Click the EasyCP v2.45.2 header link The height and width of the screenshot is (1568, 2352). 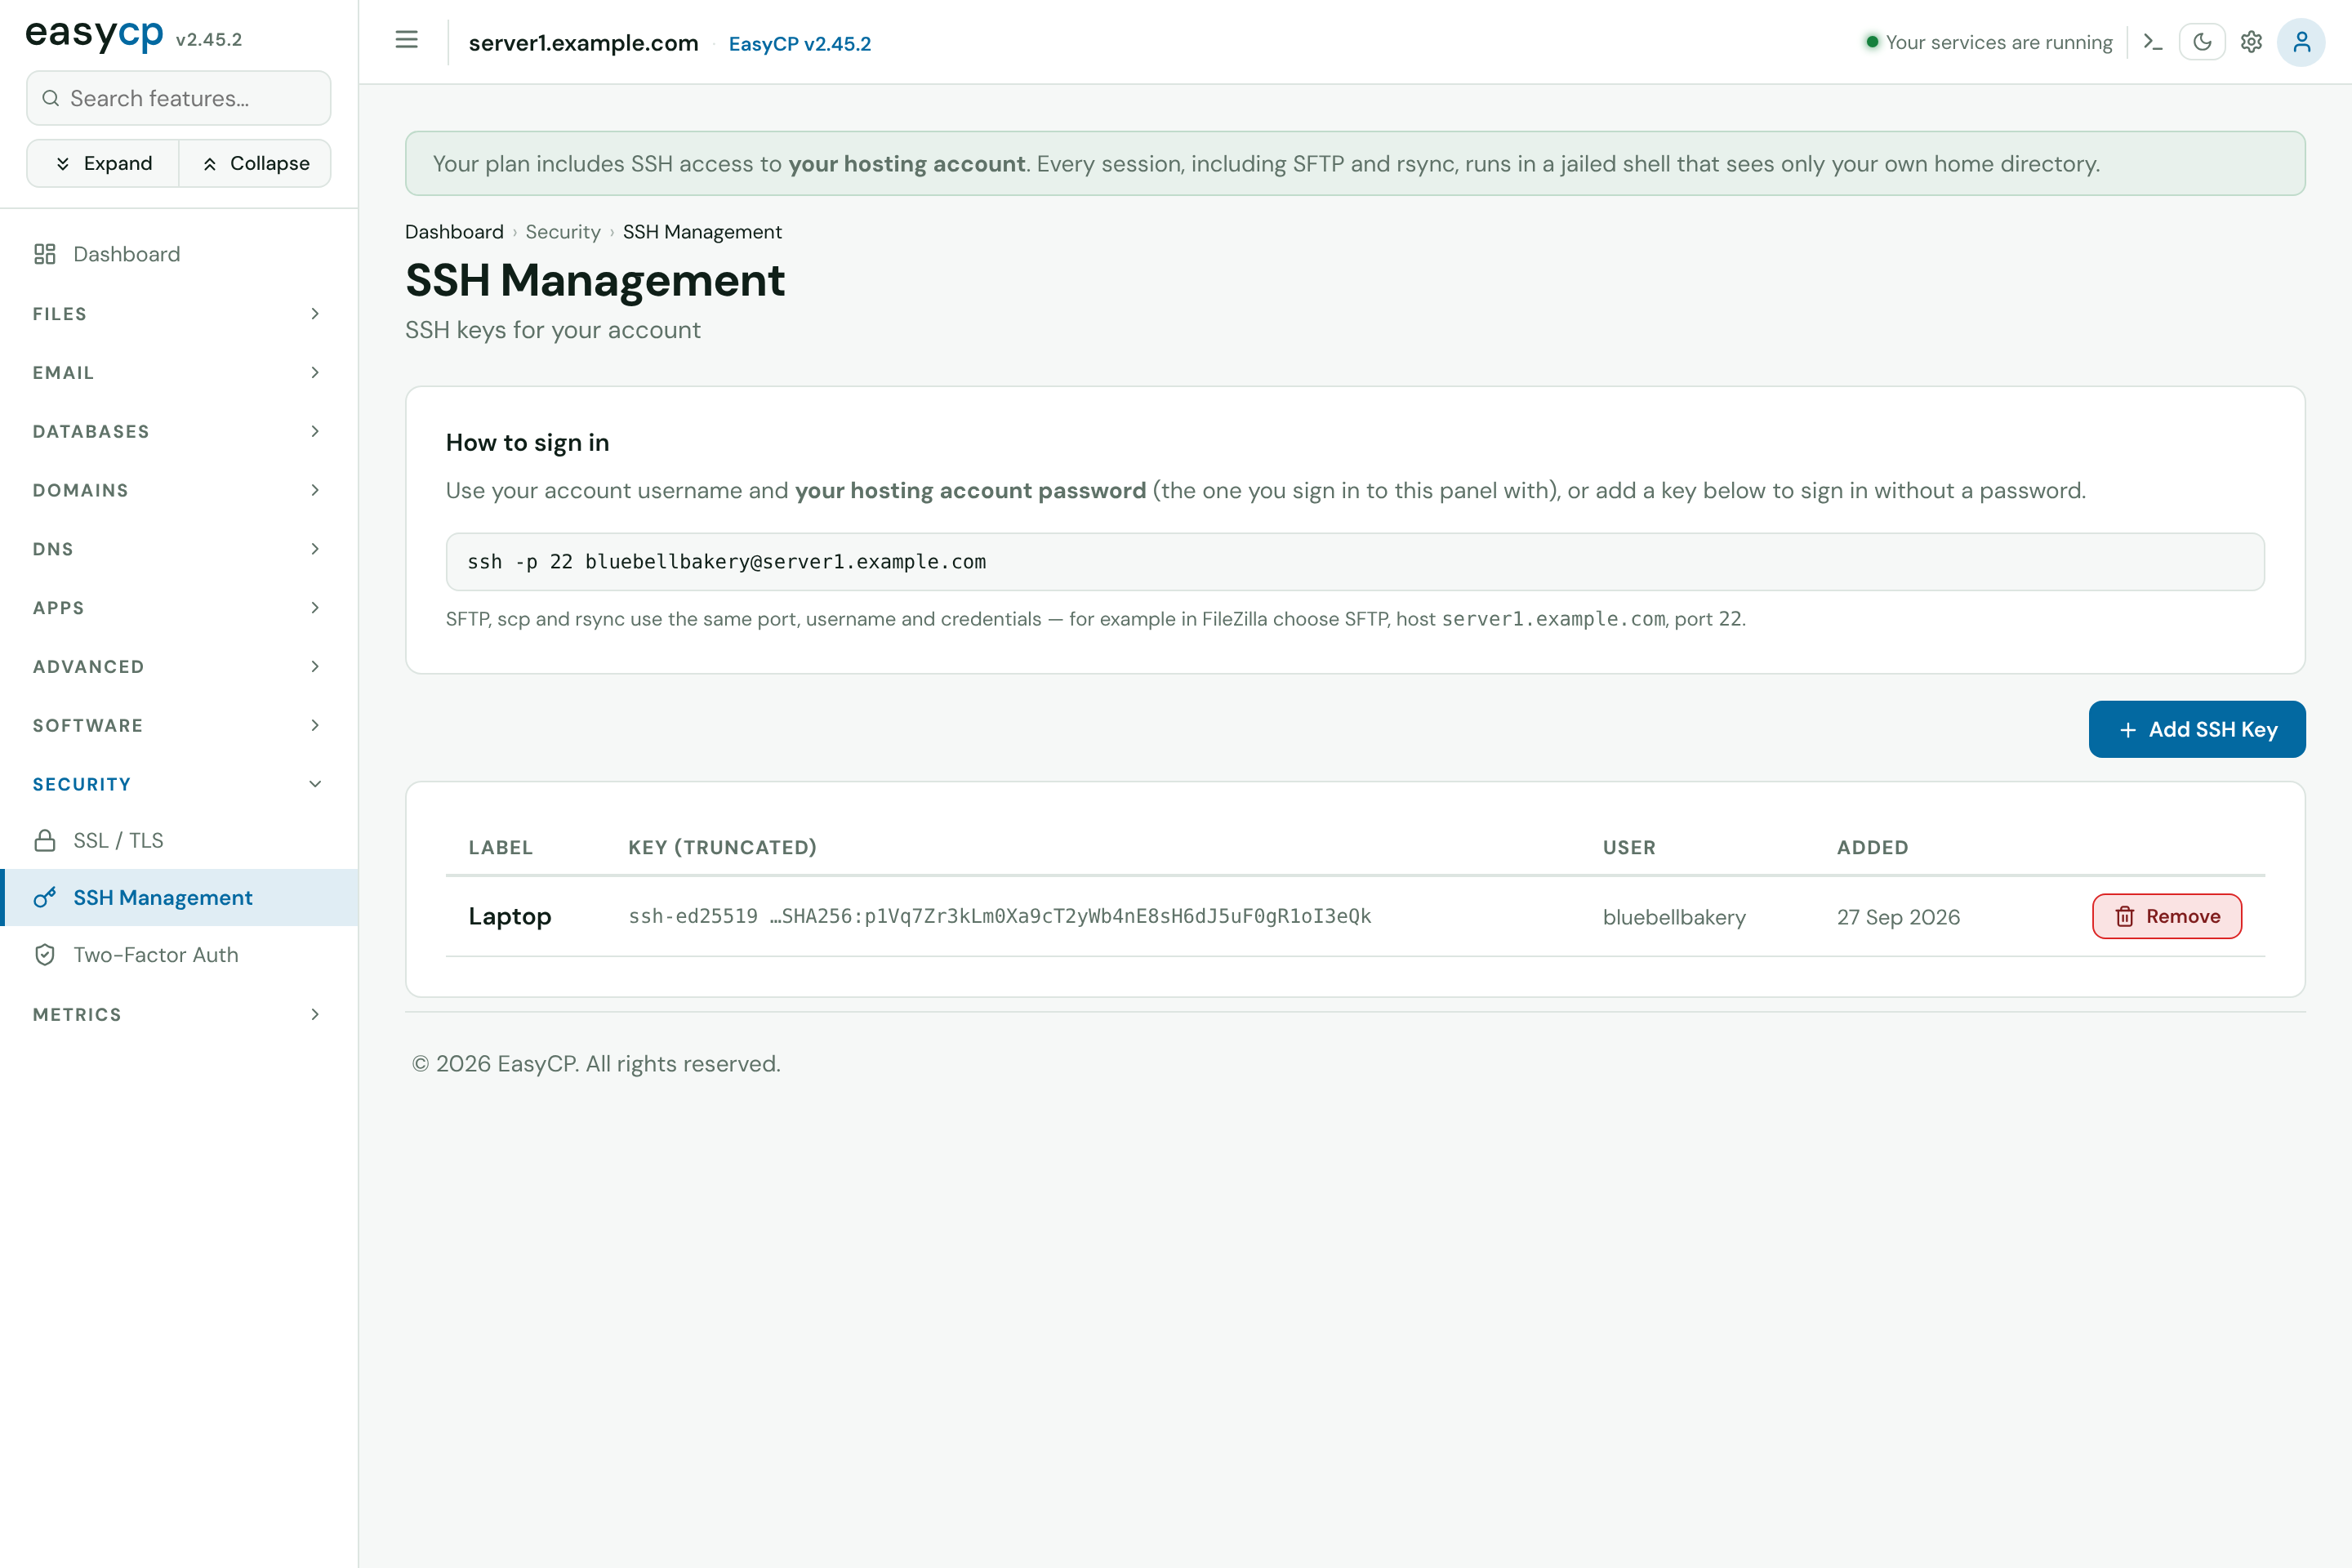[x=800, y=44]
